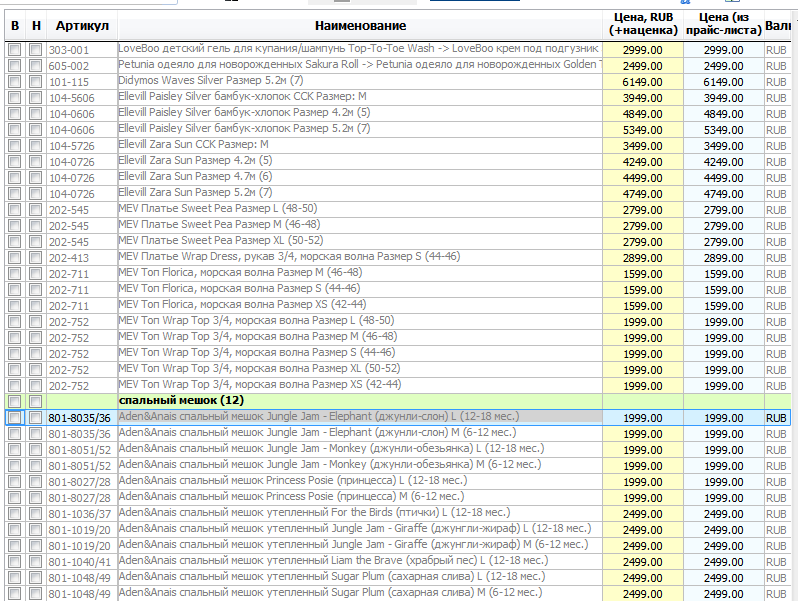798x601 pixels.
Task: Select Aden&Anais утепленный Liam the Brave name
Action: coord(333,560)
